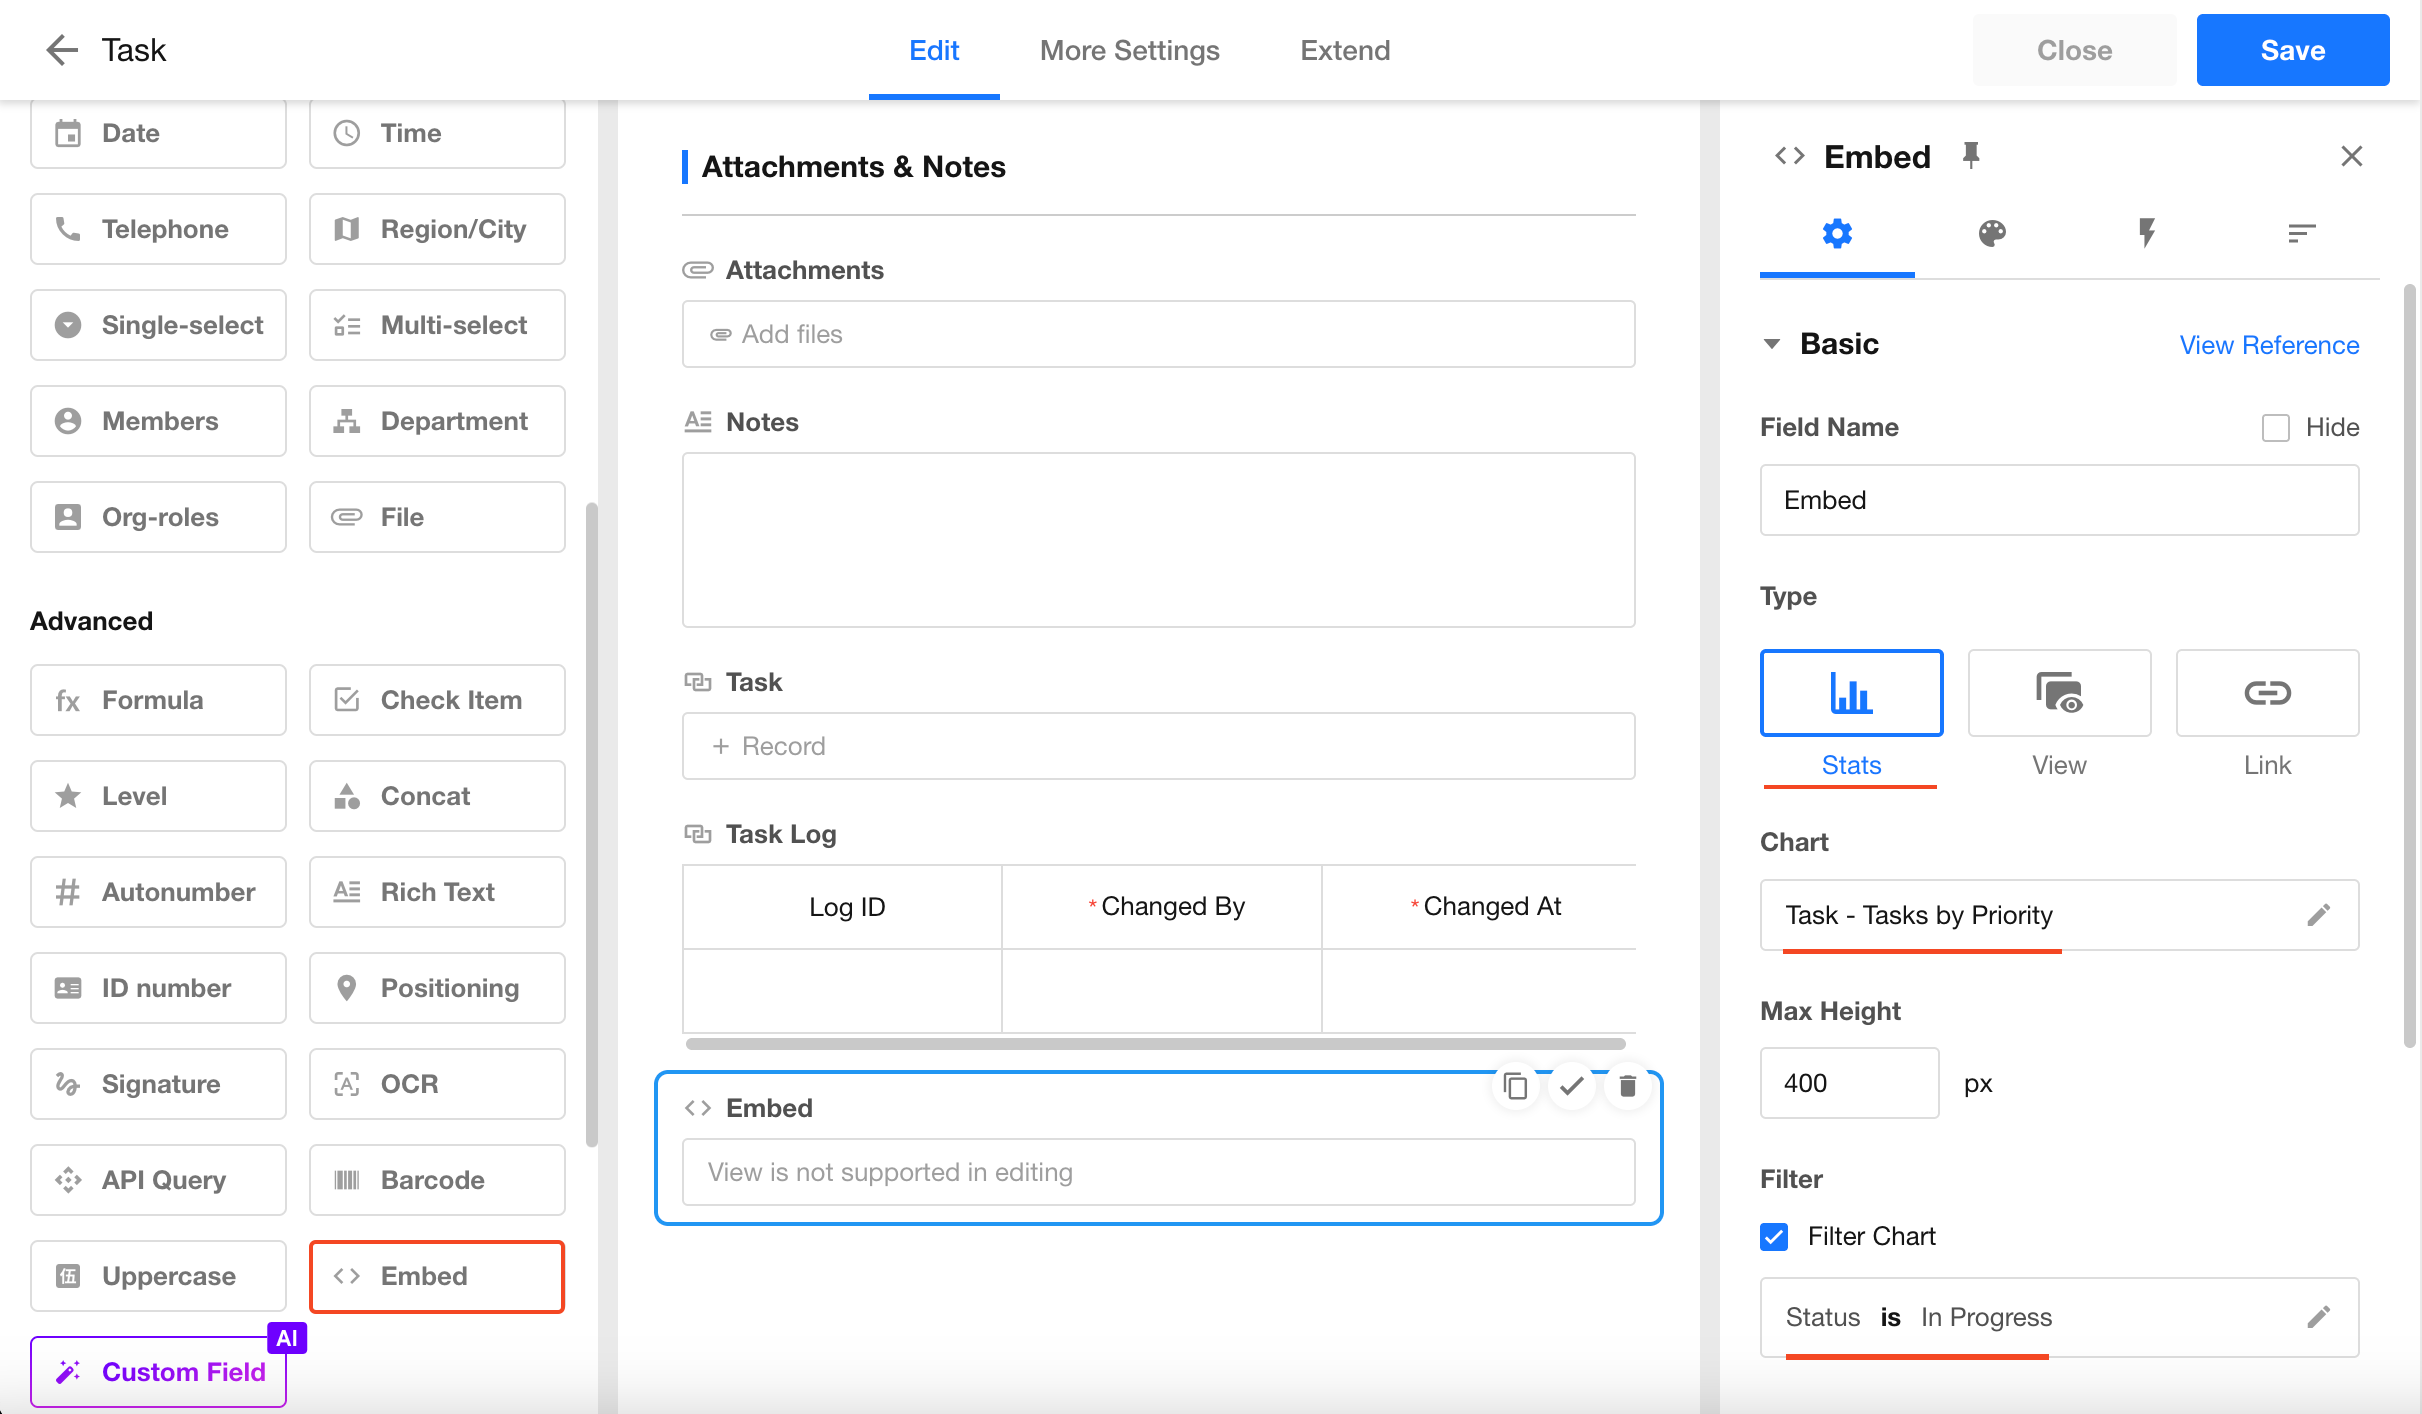
Task: Add a Multi-select field
Action: click(437, 325)
